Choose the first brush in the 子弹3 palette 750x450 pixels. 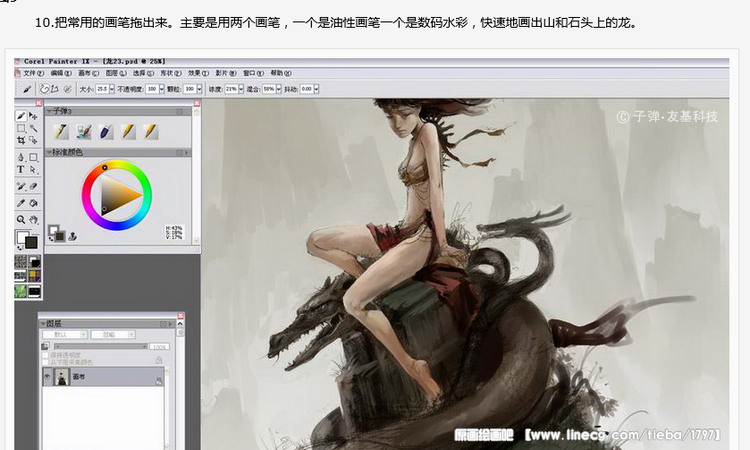(61, 132)
